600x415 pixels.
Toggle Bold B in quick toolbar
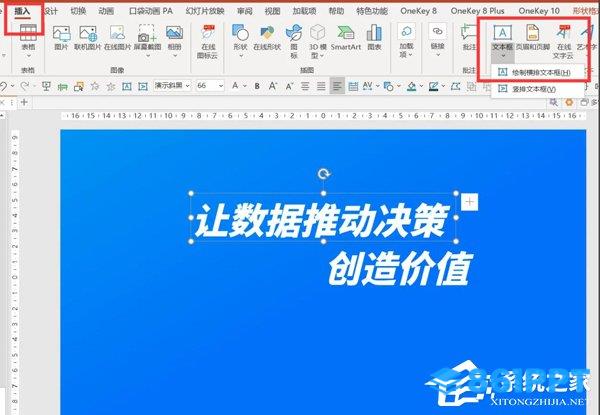tap(257, 86)
